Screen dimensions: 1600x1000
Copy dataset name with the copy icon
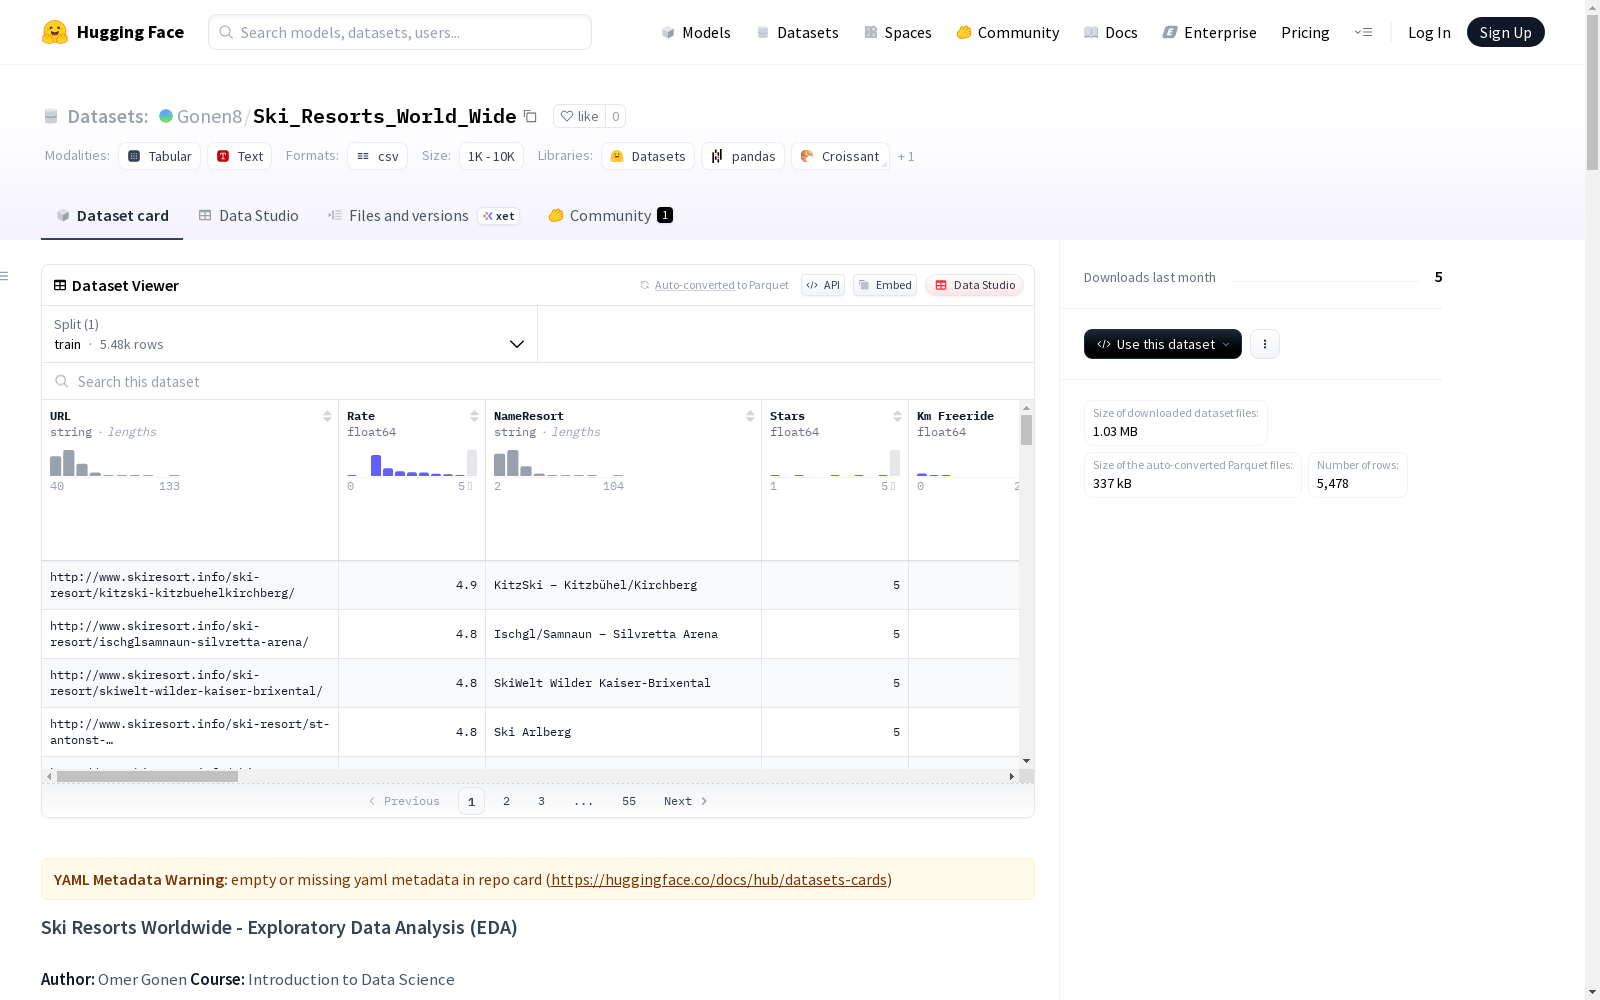click(x=531, y=116)
